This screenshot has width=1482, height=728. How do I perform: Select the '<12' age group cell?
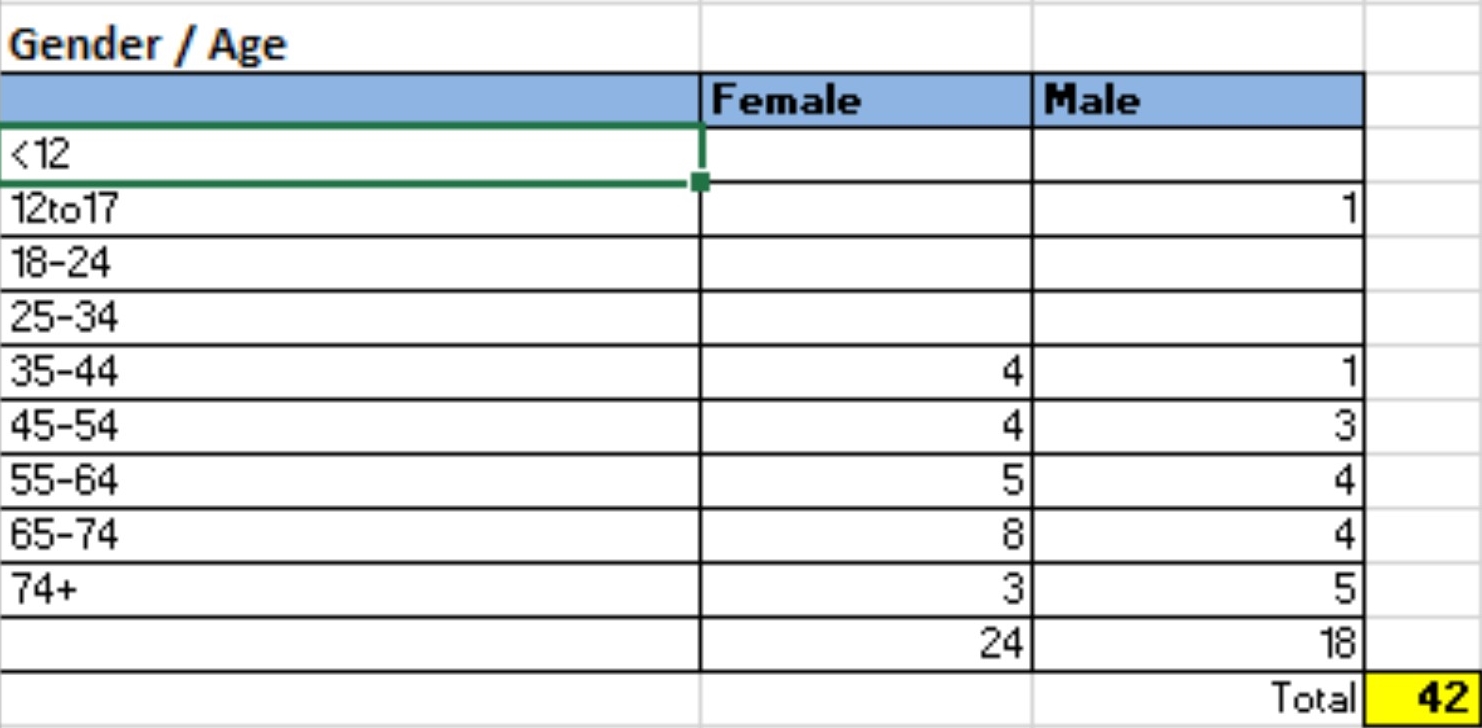coord(350,155)
